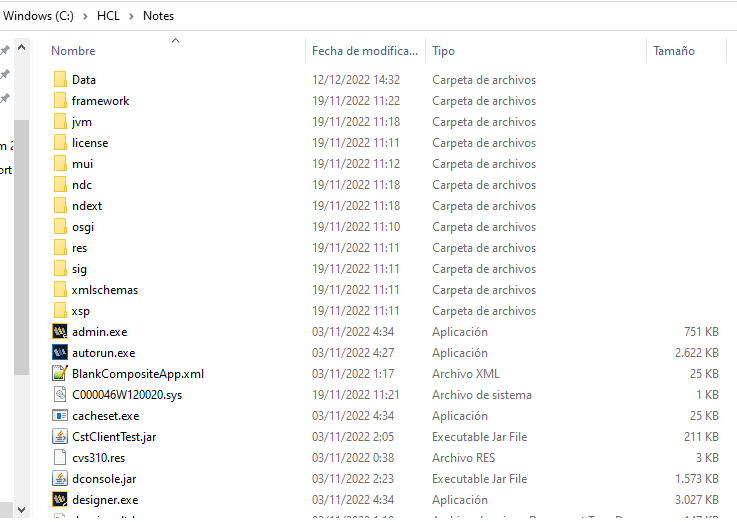Click the navigation pane vertical scrollbar

21,250
